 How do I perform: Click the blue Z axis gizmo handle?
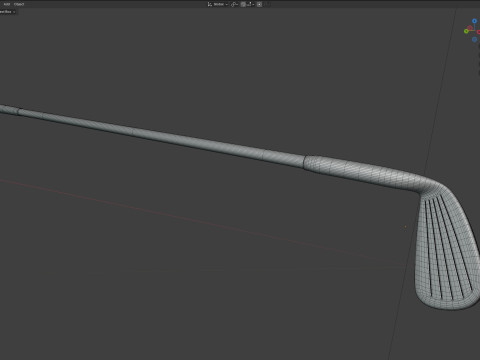[474, 21]
